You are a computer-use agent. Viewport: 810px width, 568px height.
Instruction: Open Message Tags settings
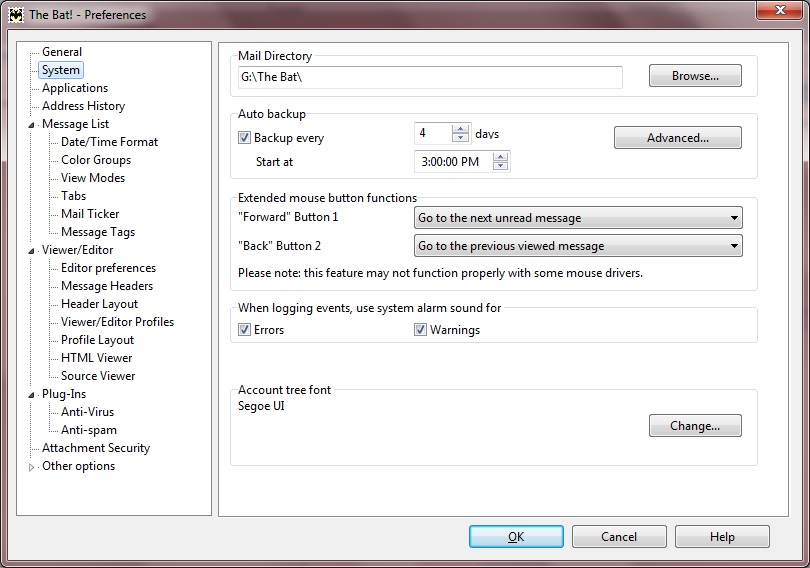pos(98,232)
